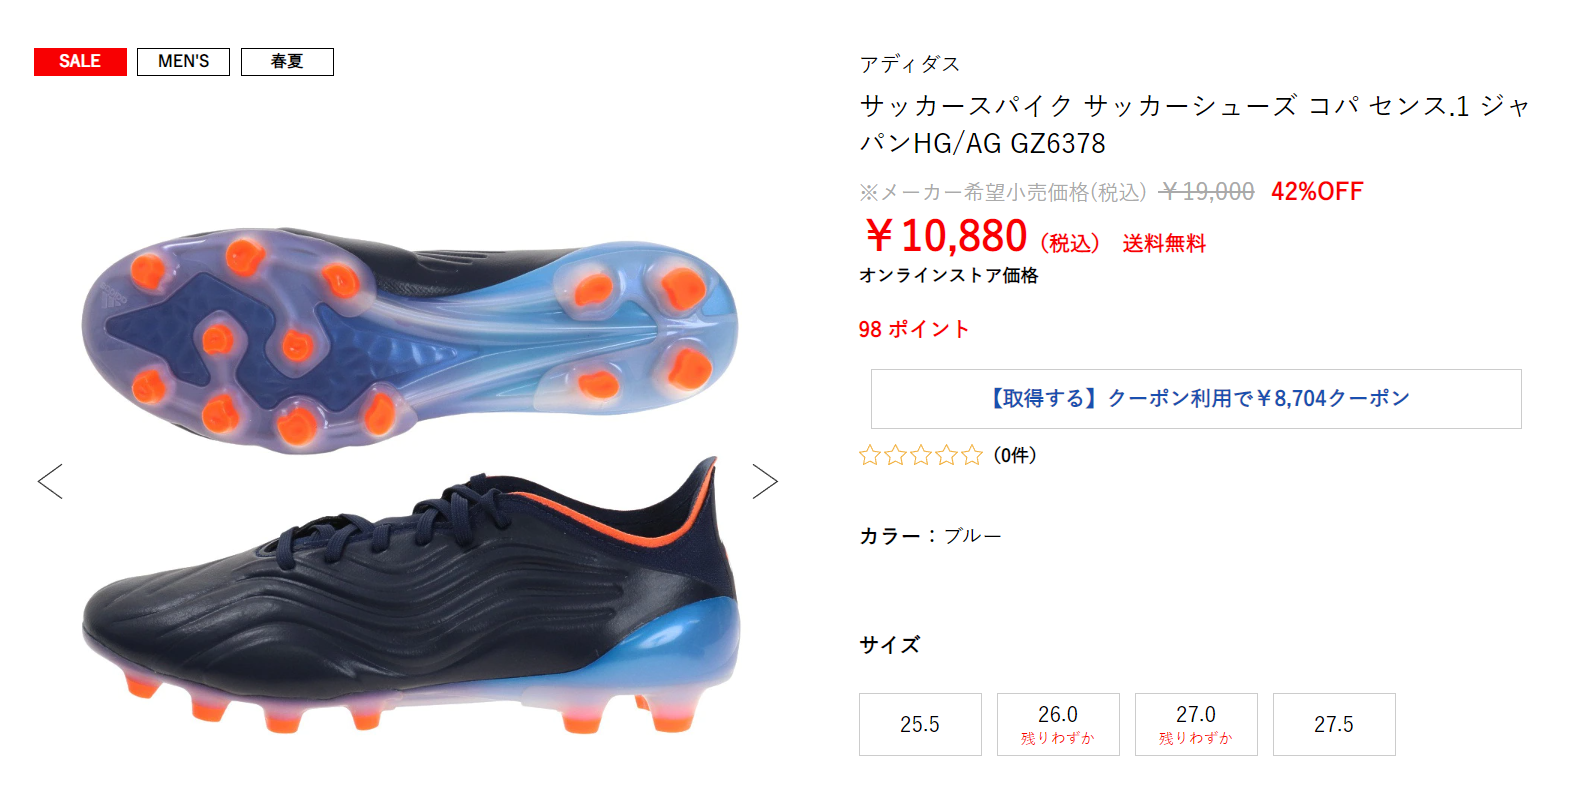Image resolution: width=1573 pixels, height=792 pixels.
Task: Click the 98 ポイント points text
Action: click(x=914, y=329)
